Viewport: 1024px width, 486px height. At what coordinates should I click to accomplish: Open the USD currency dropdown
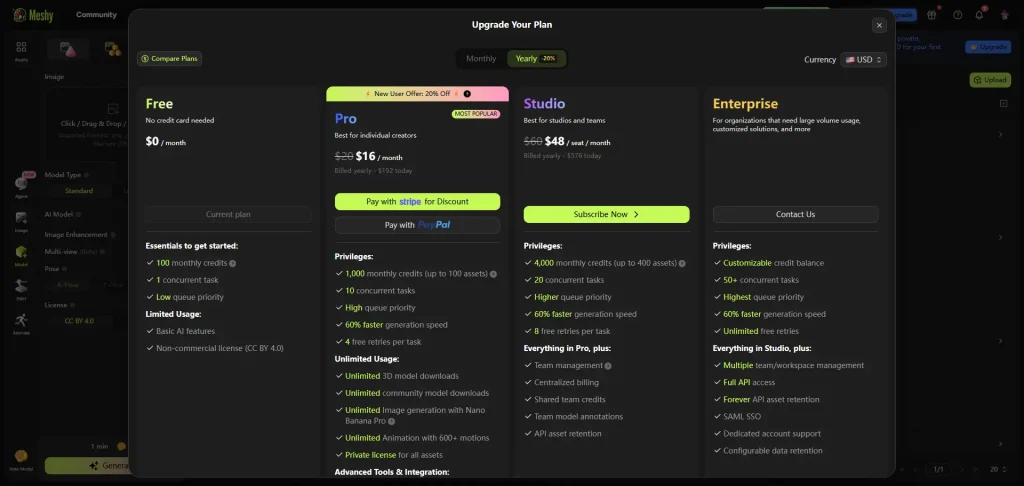(x=863, y=59)
